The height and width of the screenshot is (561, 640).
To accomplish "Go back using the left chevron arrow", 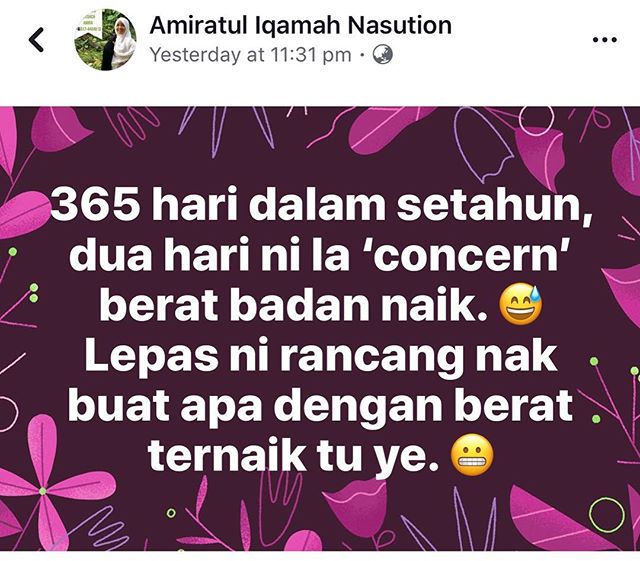I will coord(36,40).
